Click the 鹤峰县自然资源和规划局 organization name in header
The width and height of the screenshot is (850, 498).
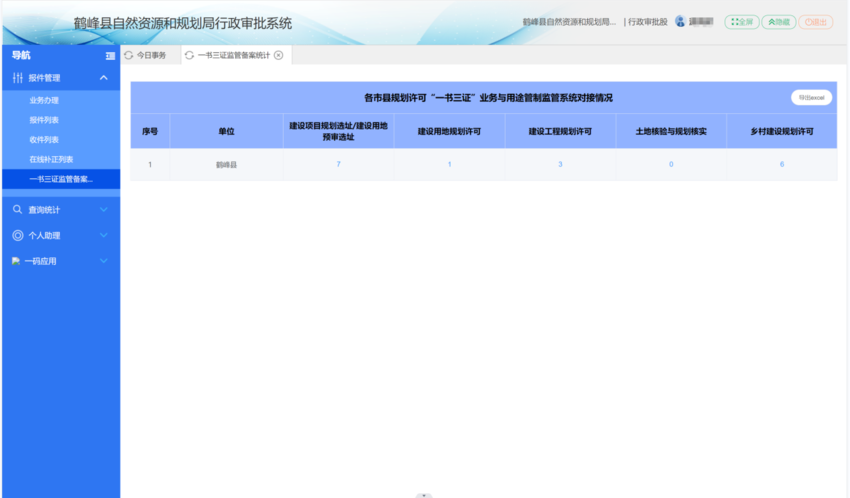click(x=569, y=22)
